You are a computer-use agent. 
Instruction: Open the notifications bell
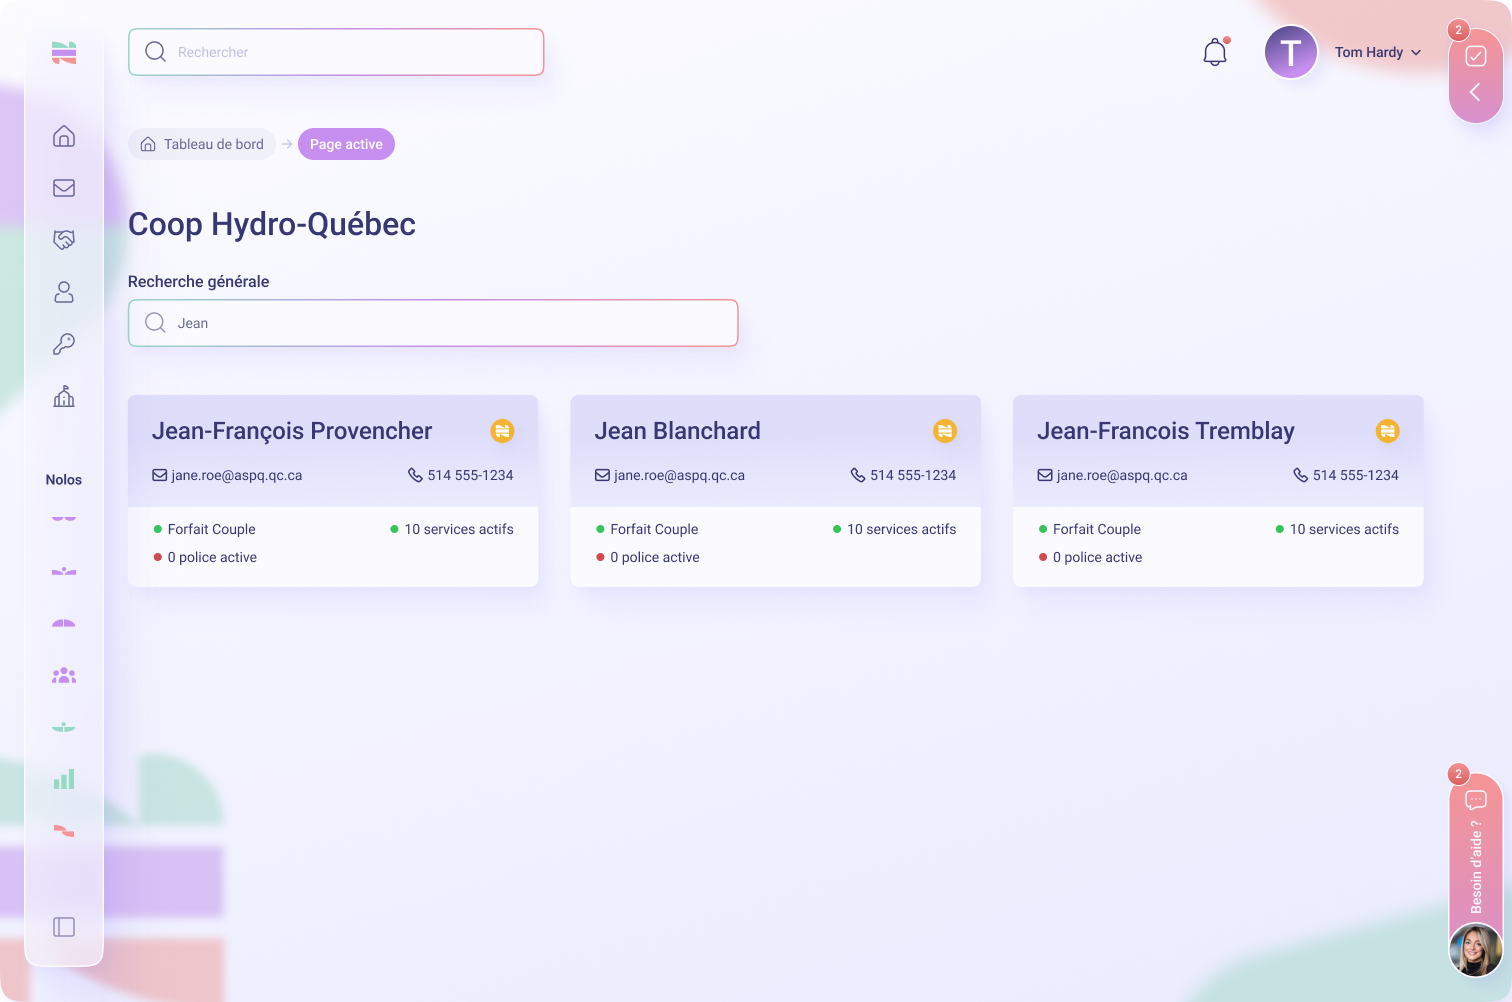click(x=1215, y=52)
